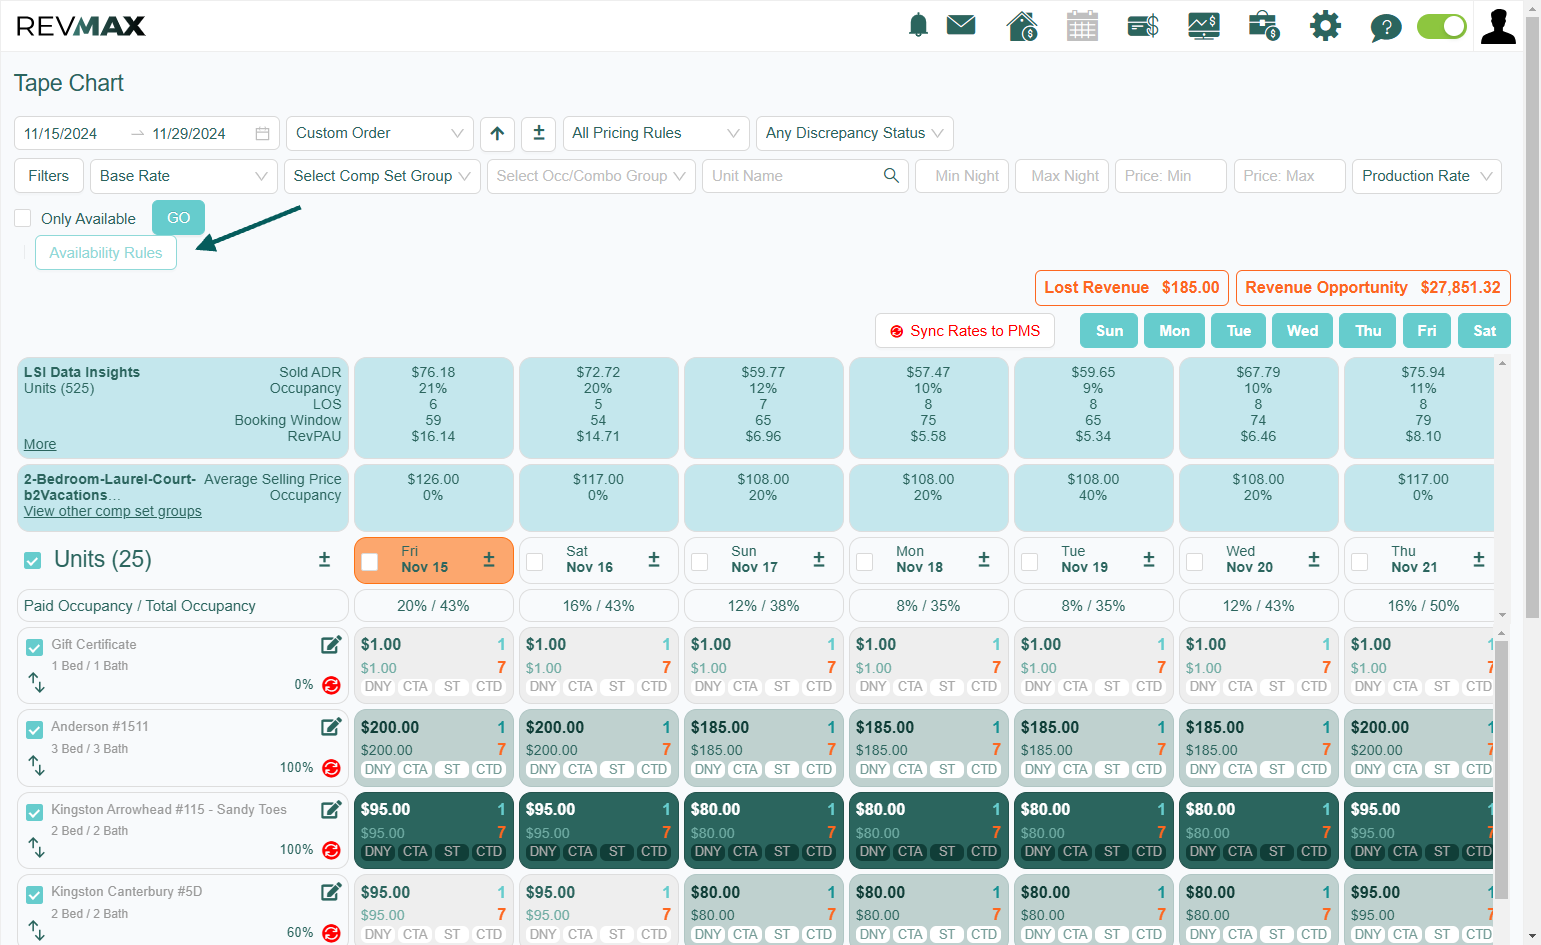Open the notifications bell icon

(918, 26)
